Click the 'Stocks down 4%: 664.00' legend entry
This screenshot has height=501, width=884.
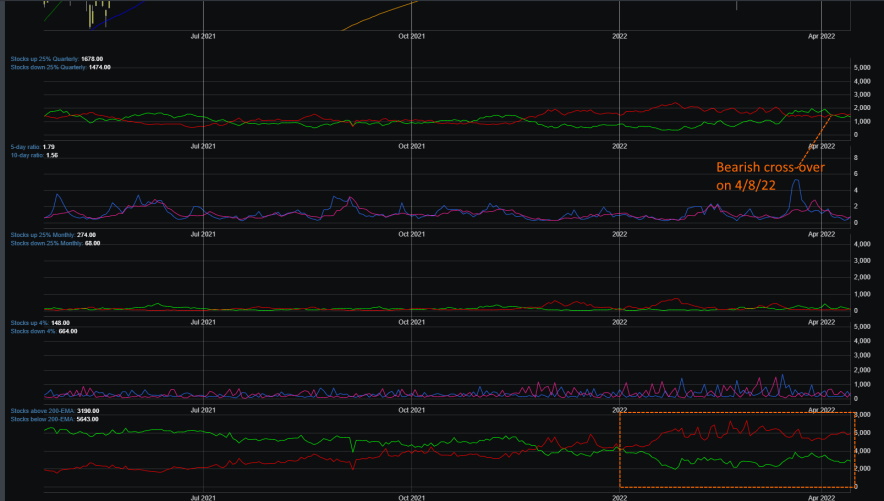[44, 331]
